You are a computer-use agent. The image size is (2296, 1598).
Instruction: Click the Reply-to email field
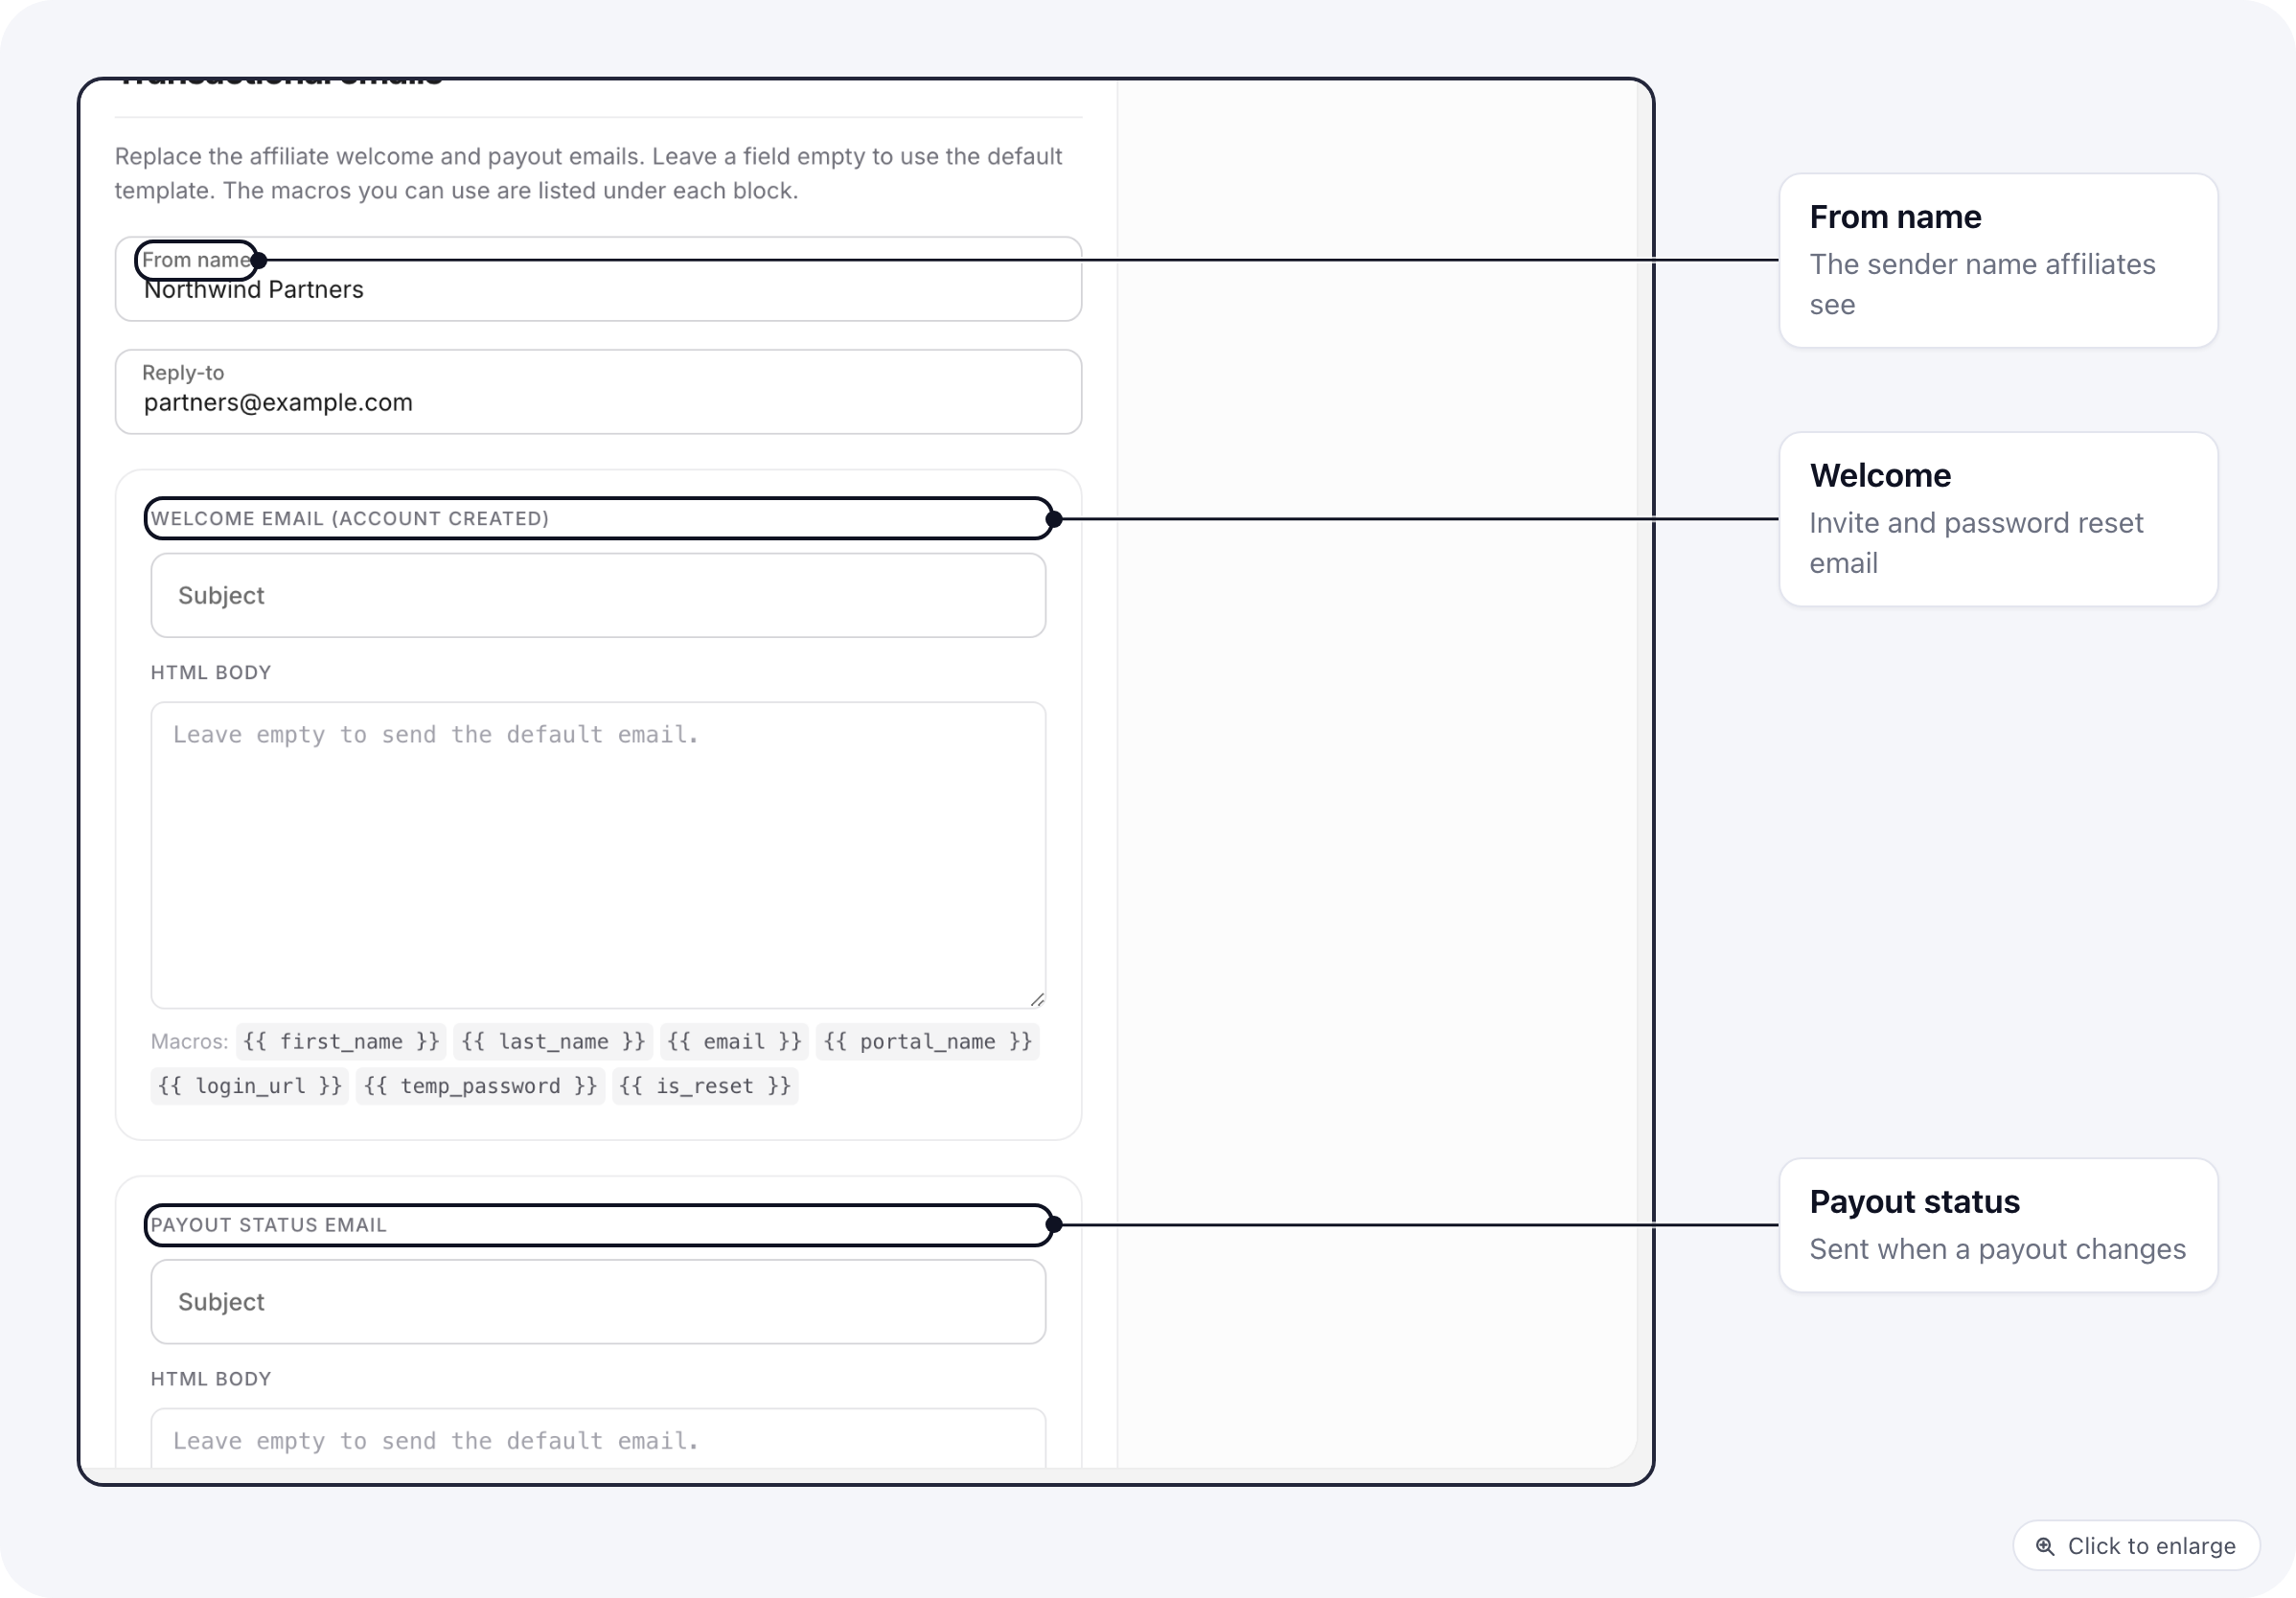tap(598, 392)
